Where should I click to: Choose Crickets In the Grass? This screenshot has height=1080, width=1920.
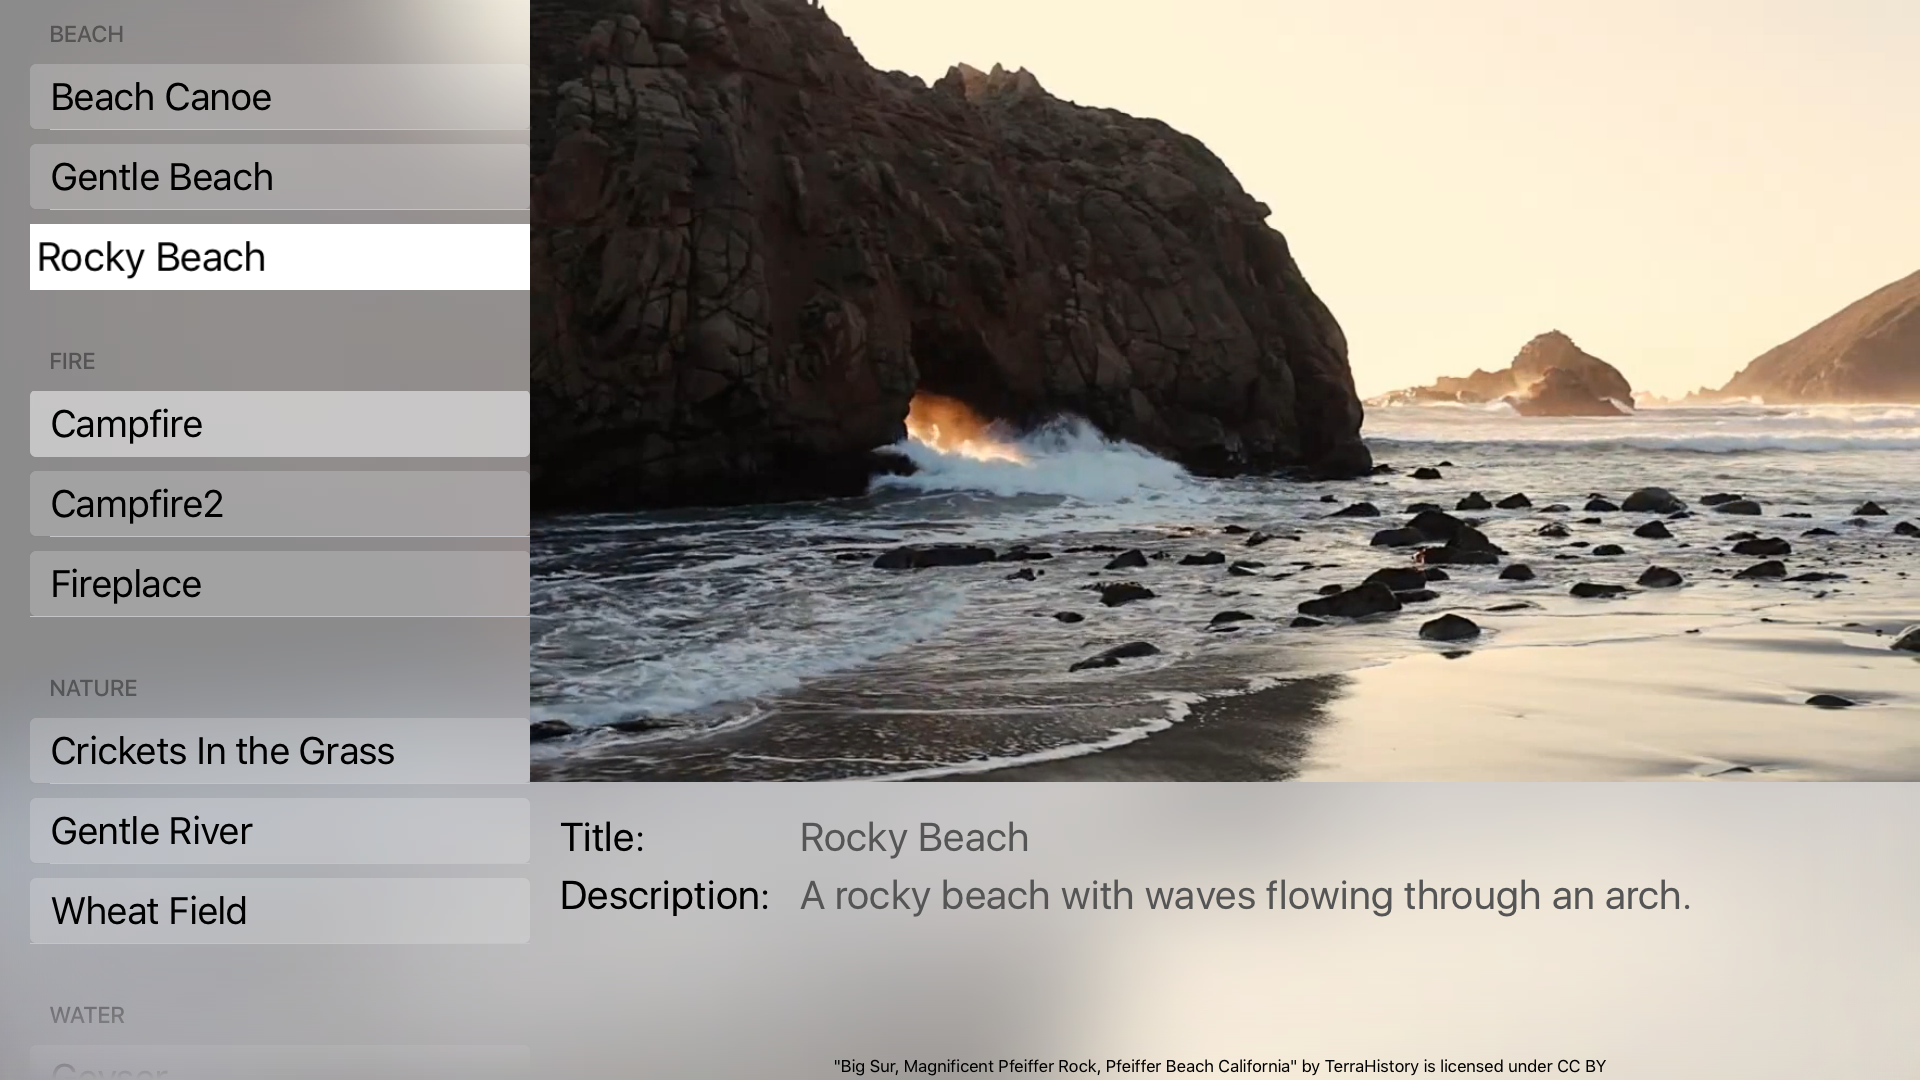click(280, 751)
